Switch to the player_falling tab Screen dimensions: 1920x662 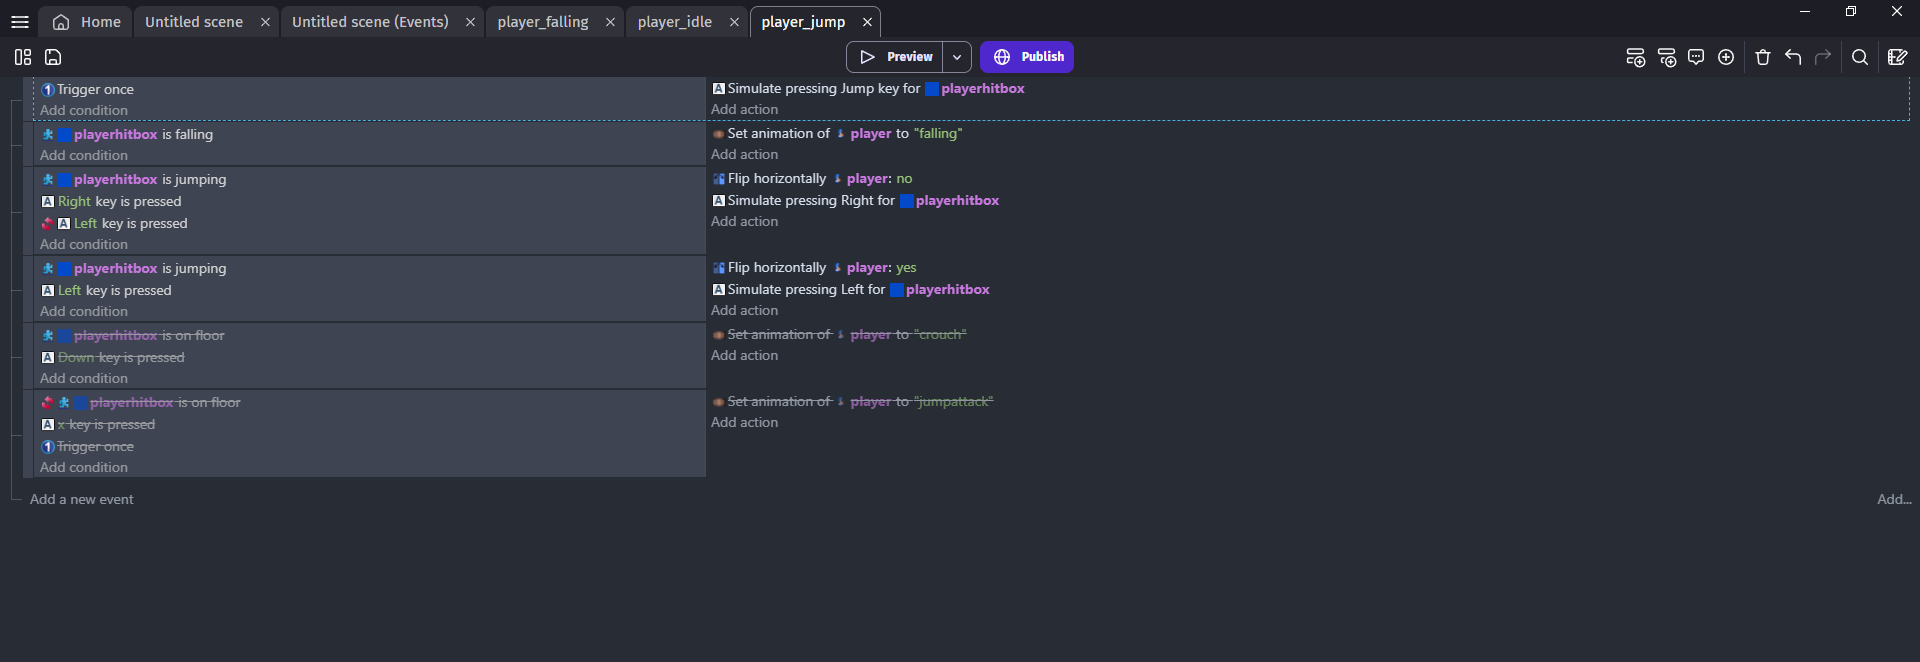543,22
